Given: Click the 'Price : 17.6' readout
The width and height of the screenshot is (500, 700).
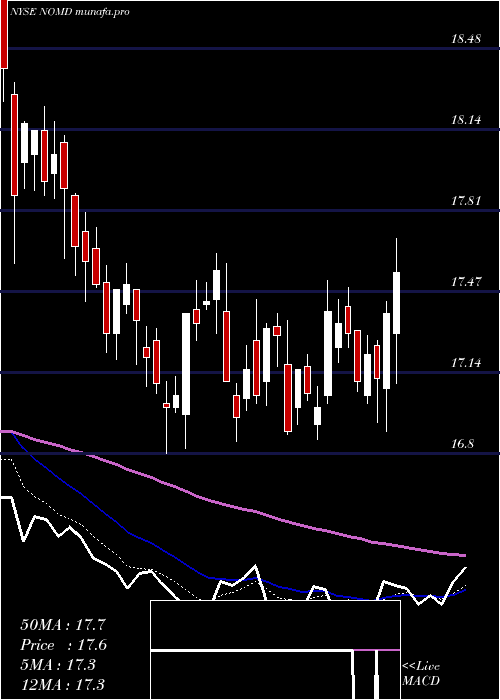Looking at the screenshot, I should click(64, 645).
